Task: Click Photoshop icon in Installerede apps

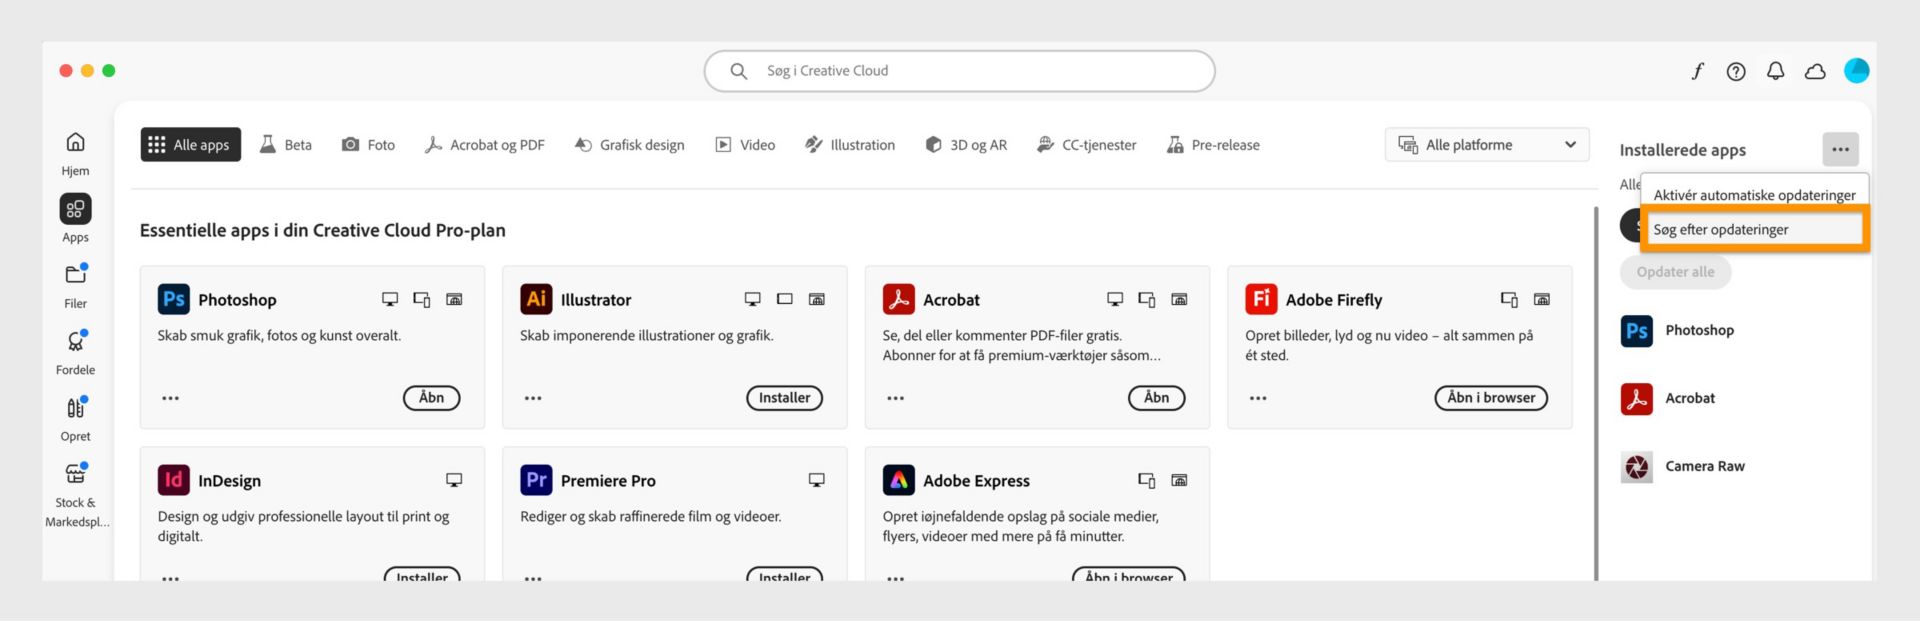Action: [1636, 330]
